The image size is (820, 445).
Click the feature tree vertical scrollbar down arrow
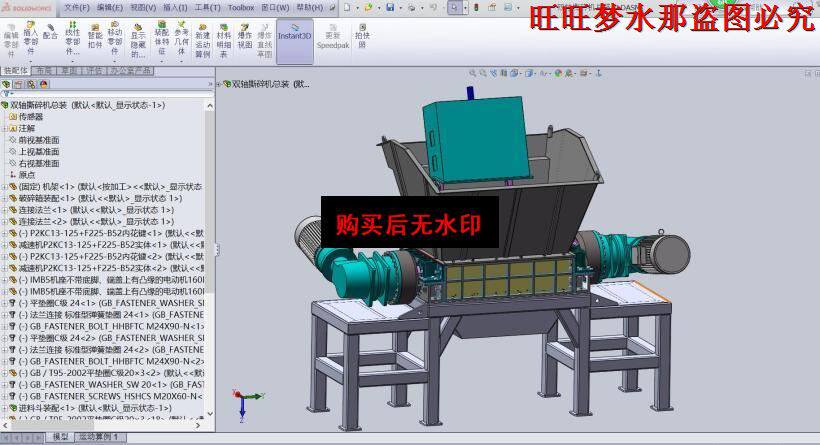tap(210, 413)
